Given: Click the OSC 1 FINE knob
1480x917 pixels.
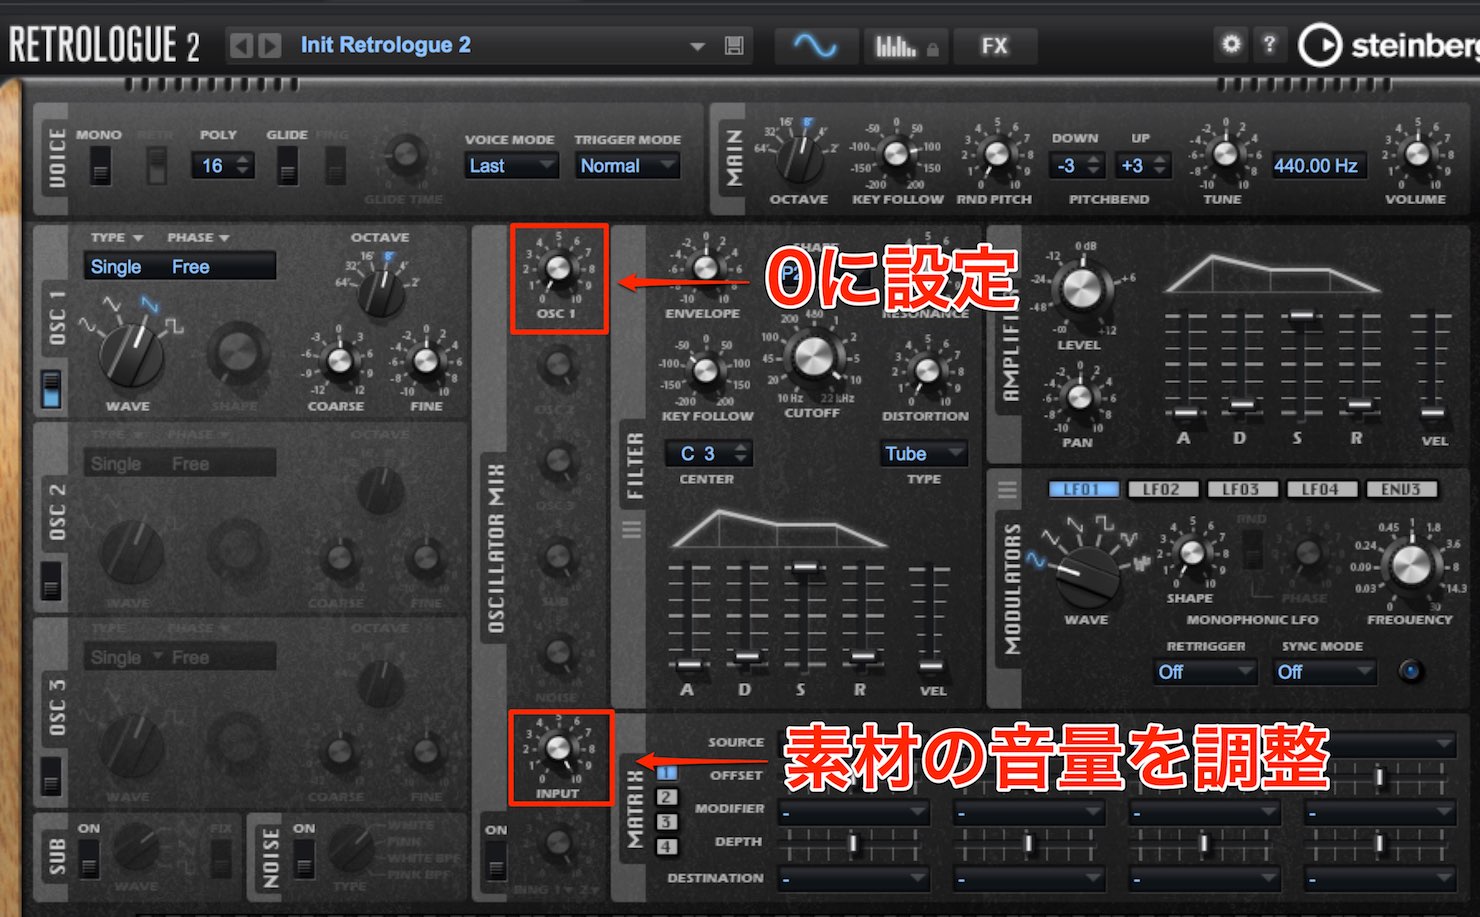Looking at the screenshot, I should click(427, 361).
